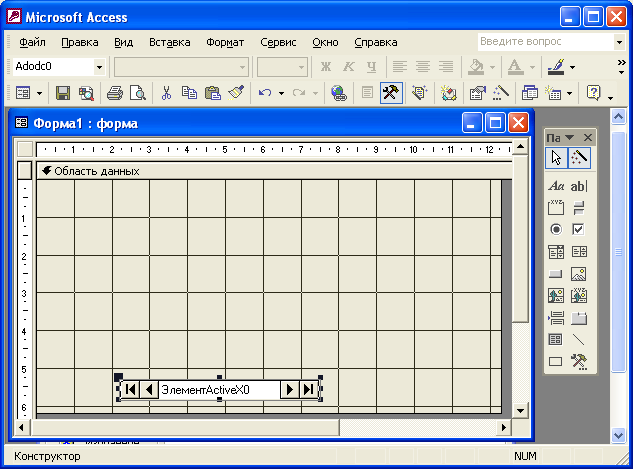Click the Help question mark icon
This screenshot has height=469, width=633.
click(x=593, y=93)
